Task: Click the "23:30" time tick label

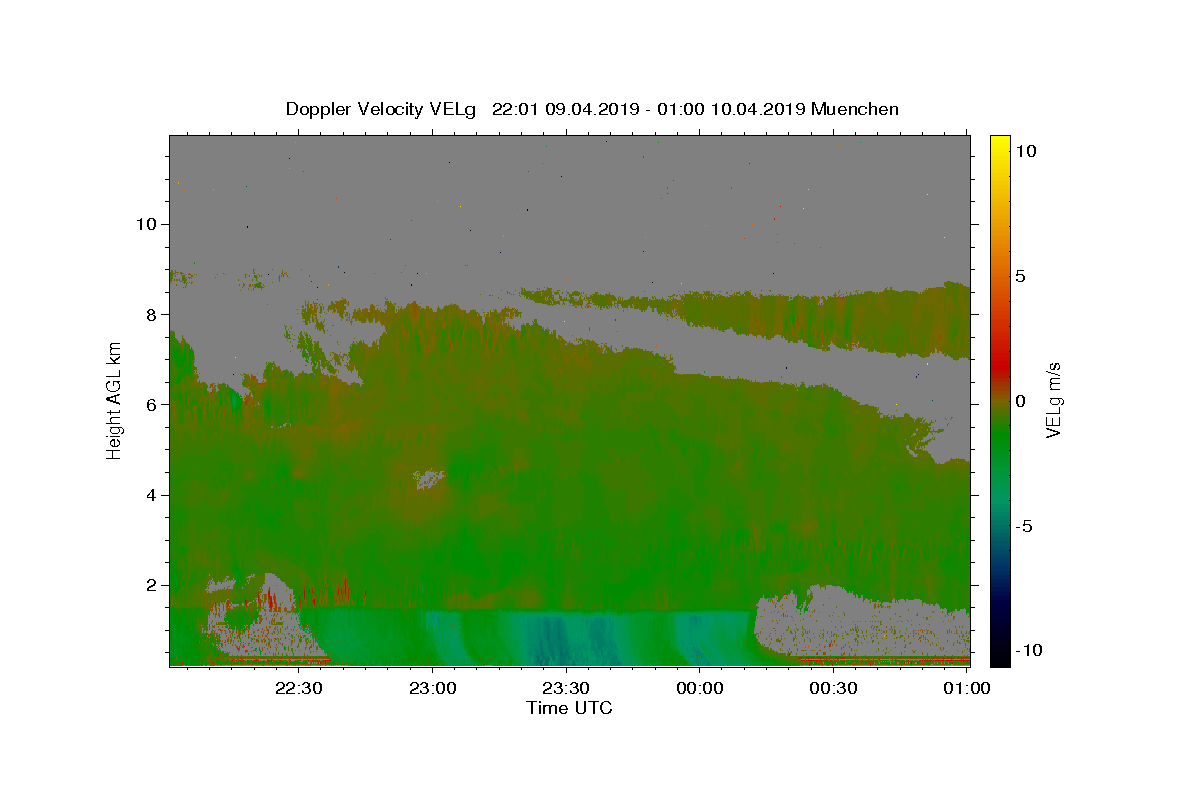Action: [x=566, y=688]
